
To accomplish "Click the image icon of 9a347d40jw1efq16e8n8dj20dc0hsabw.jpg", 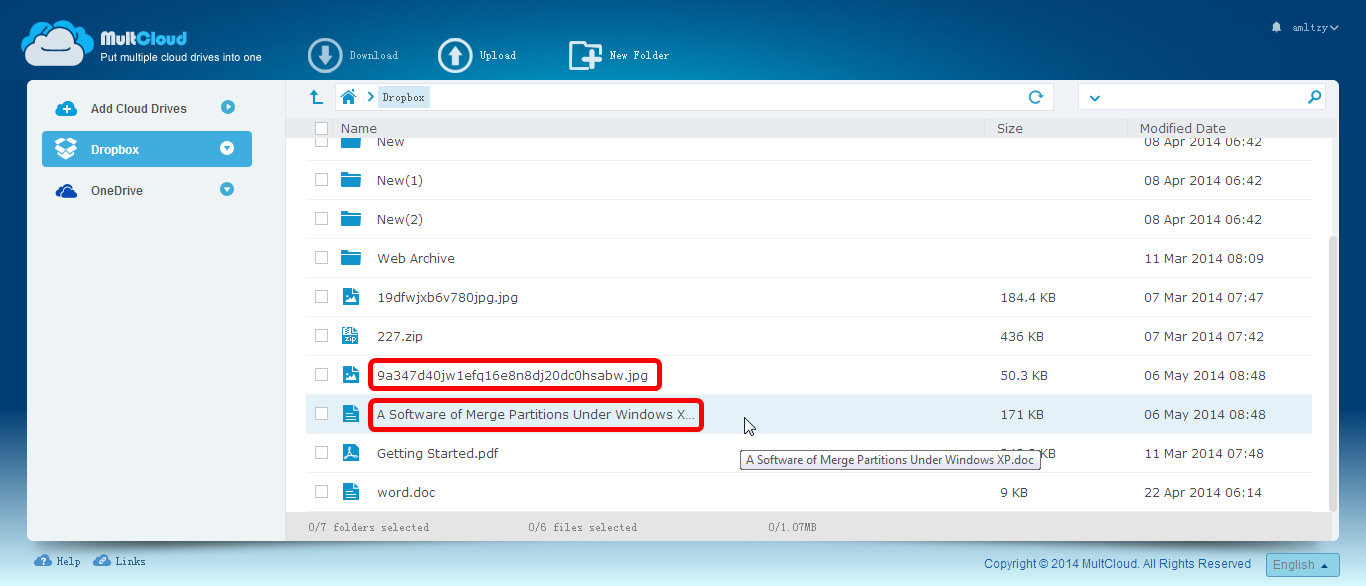I will point(350,375).
